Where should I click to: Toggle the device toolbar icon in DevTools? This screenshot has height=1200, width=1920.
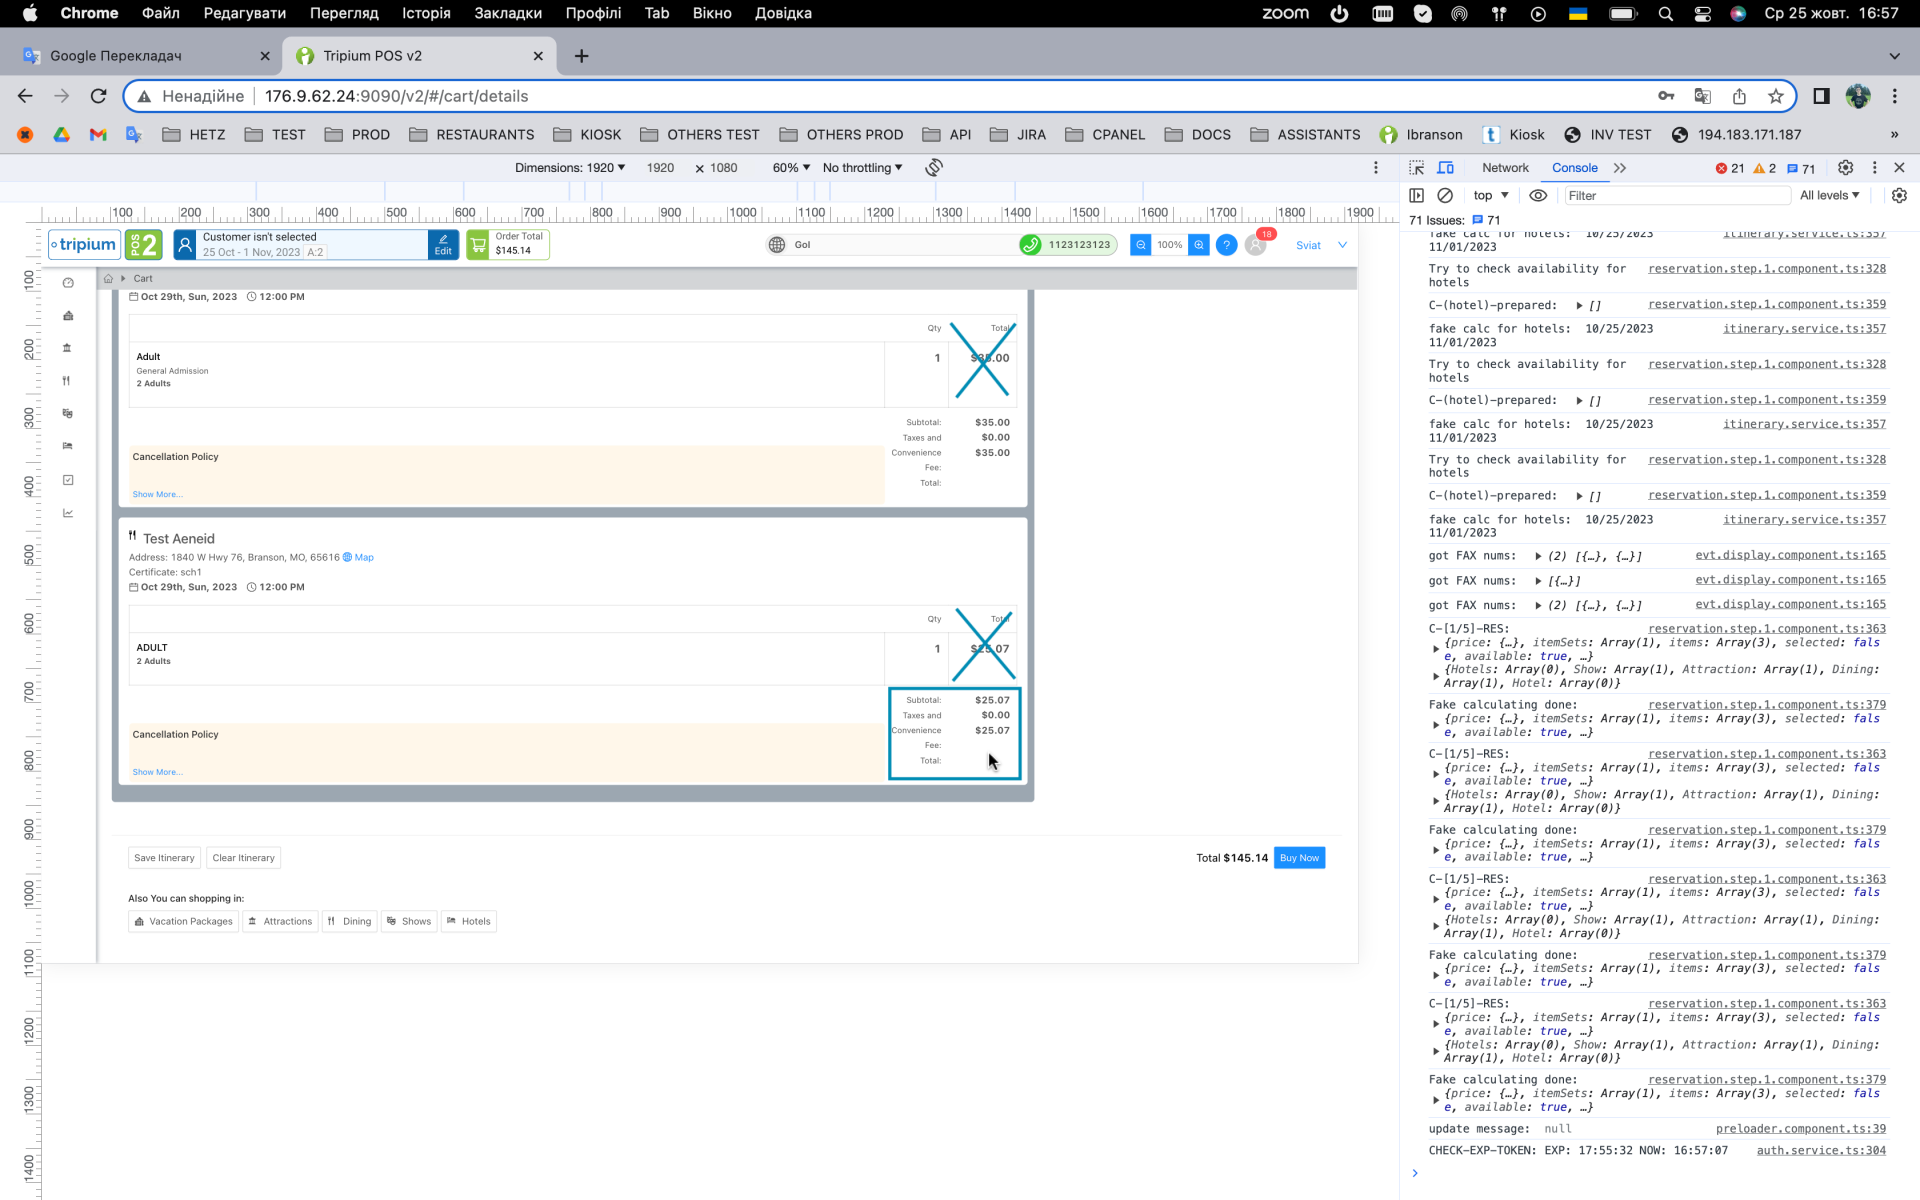(1446, 168)
